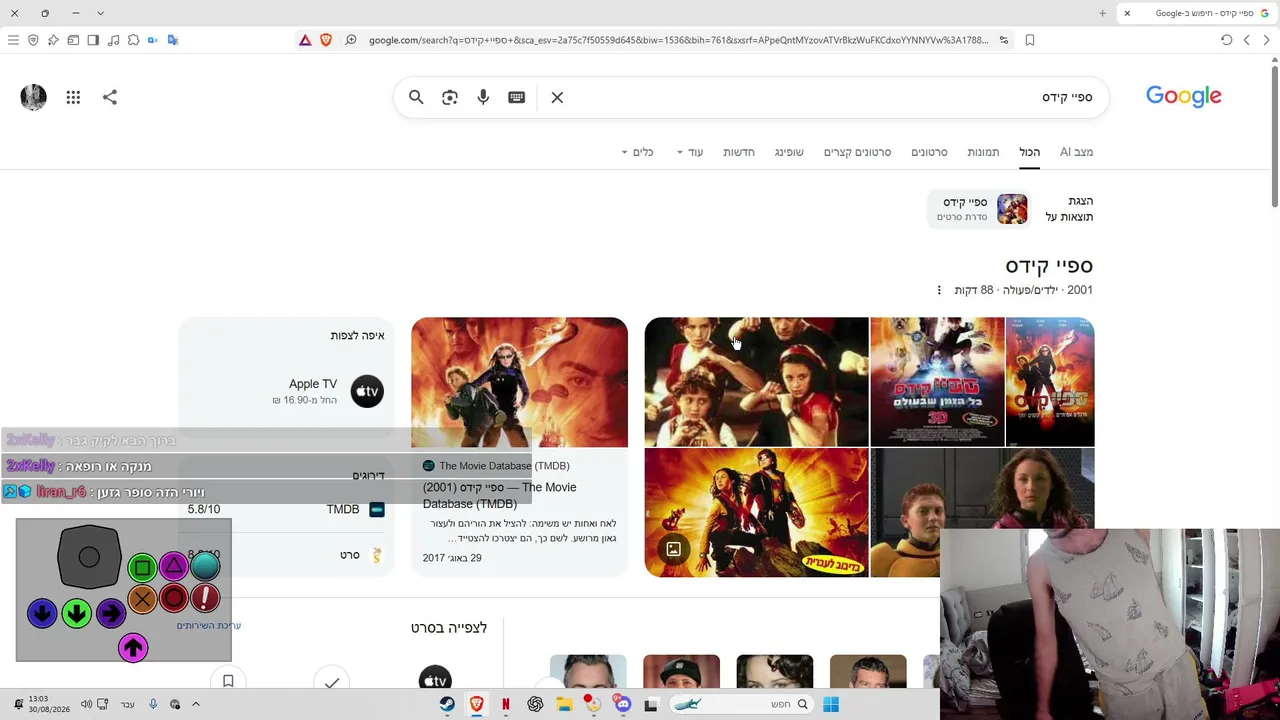This screenshot has width=1280, height=720.
Task: Open the three-dot menu beside the movie details
Action: coord(939,290)
